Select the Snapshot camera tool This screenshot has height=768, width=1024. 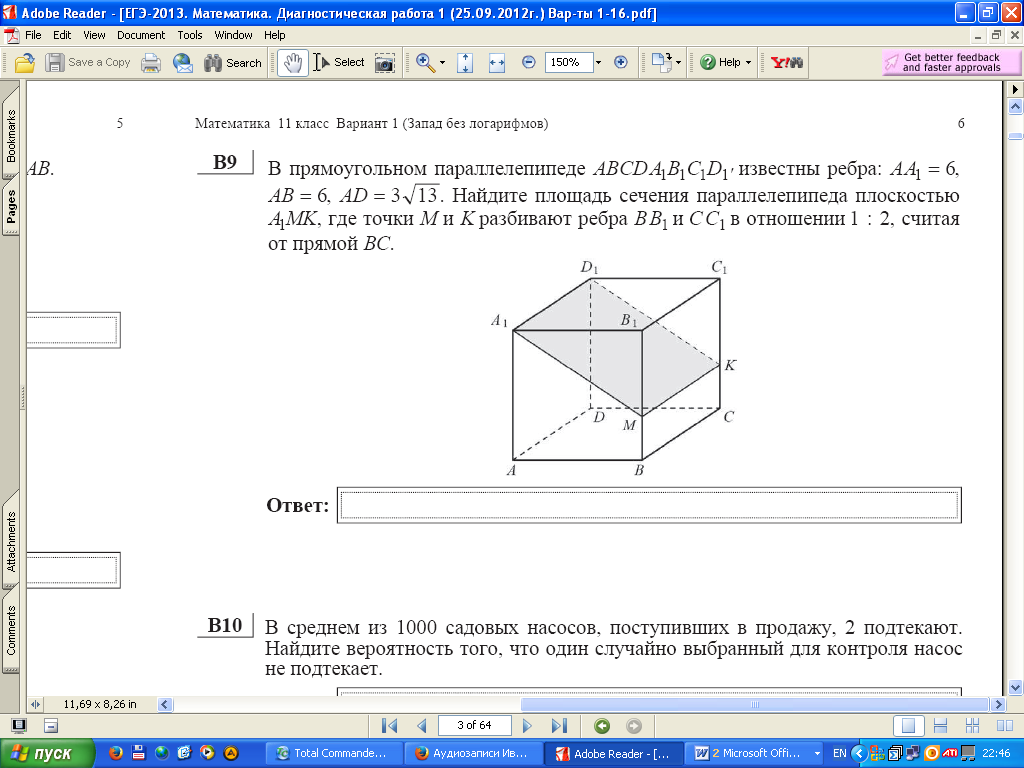point(385,63)
